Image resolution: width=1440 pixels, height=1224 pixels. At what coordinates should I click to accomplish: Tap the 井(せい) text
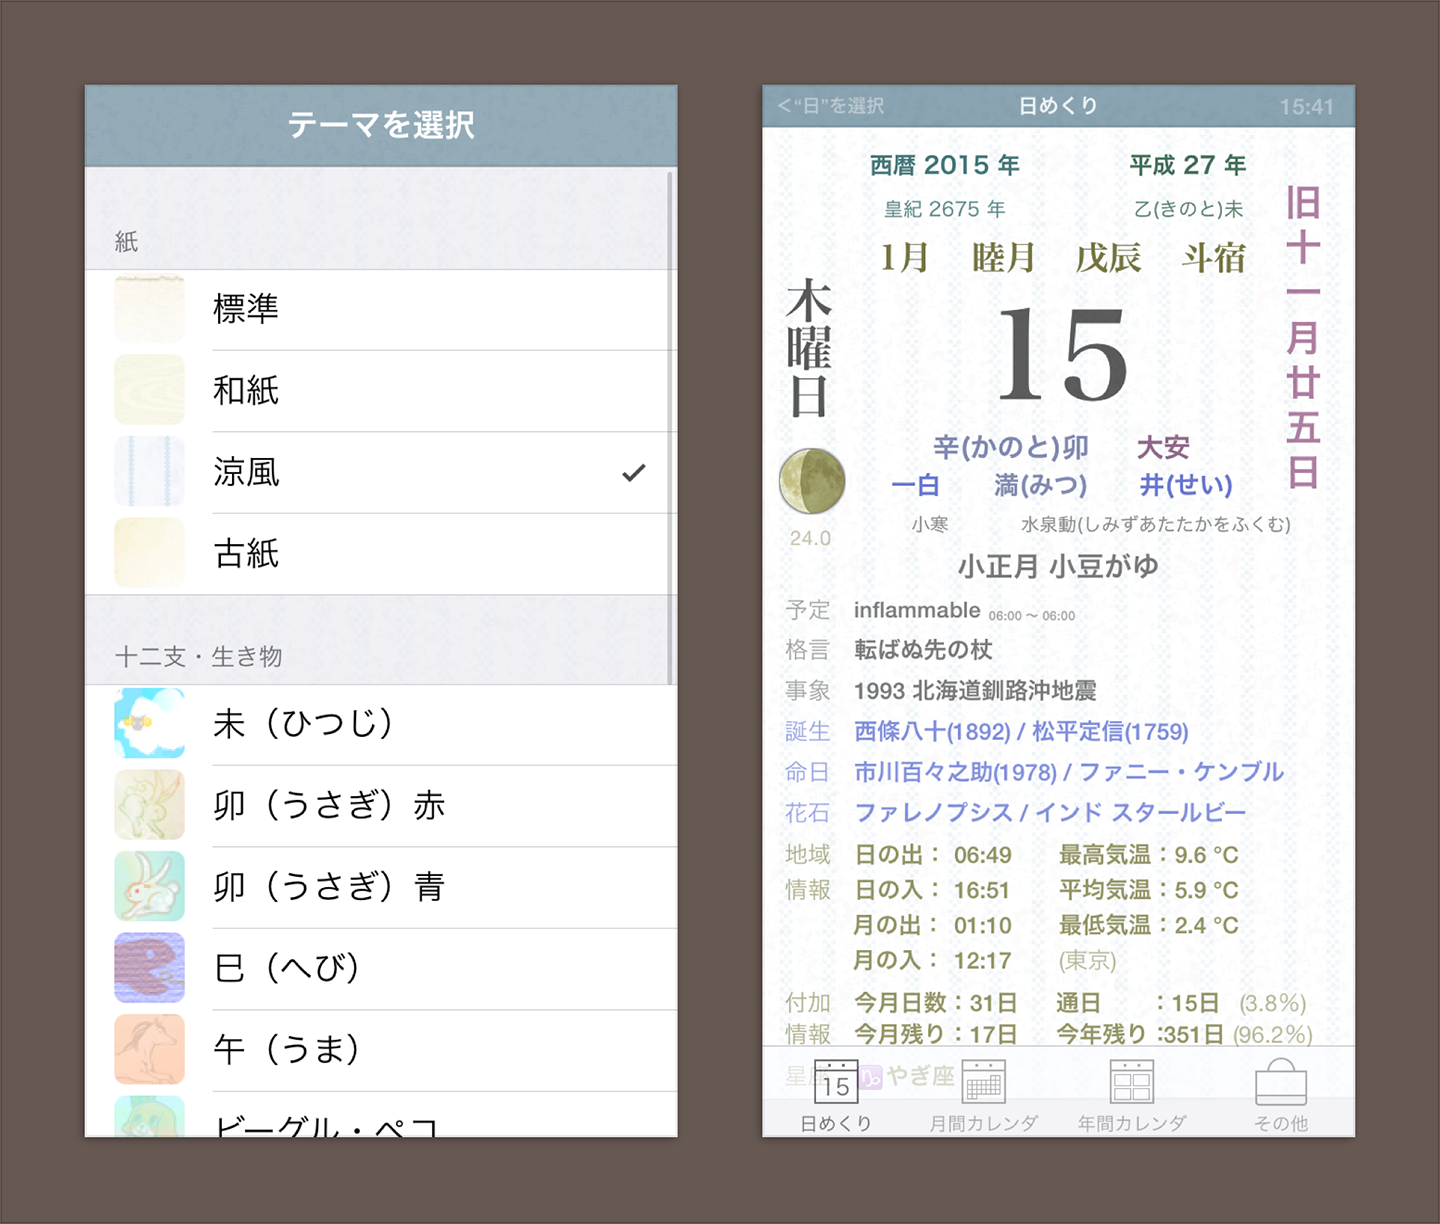click(x=1186, y=485)
